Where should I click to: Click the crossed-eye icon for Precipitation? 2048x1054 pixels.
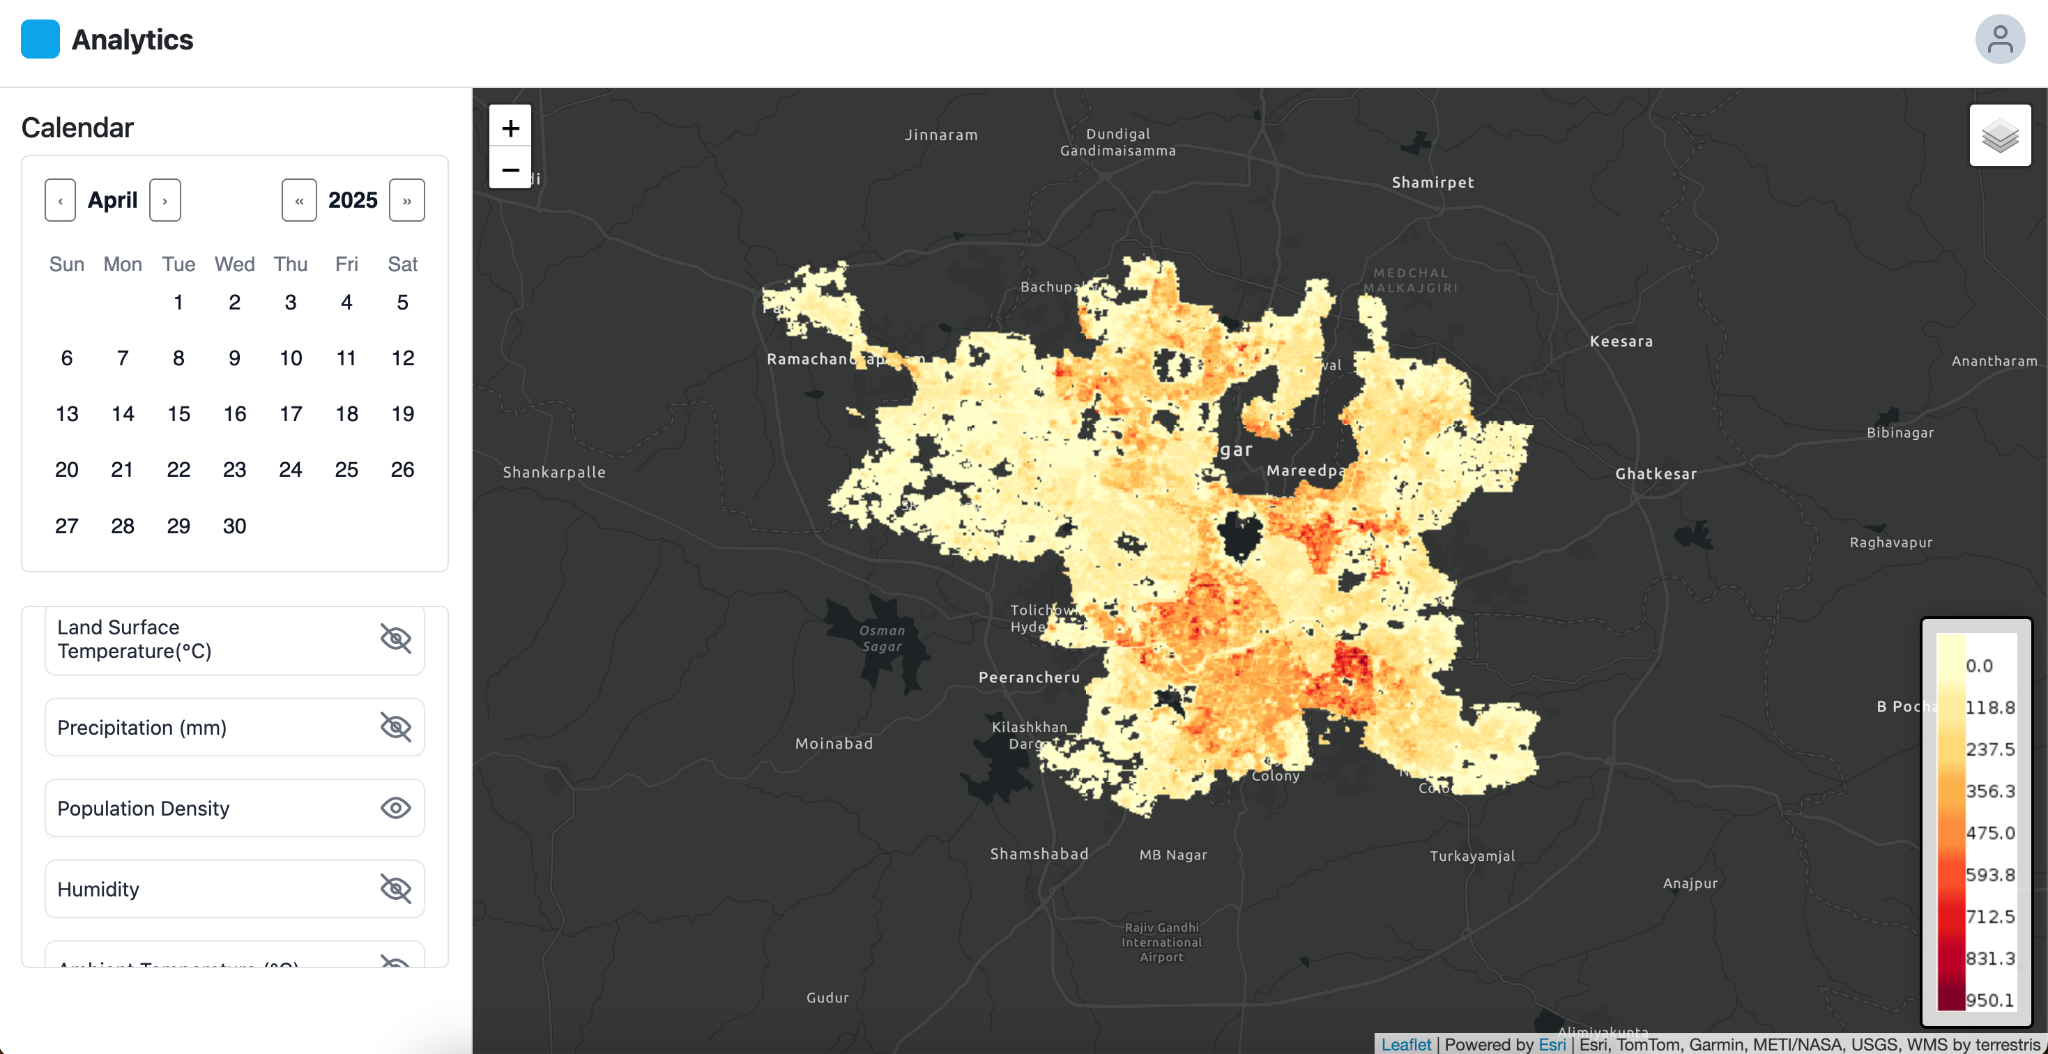pyautogui.click(x=395, y=727)
